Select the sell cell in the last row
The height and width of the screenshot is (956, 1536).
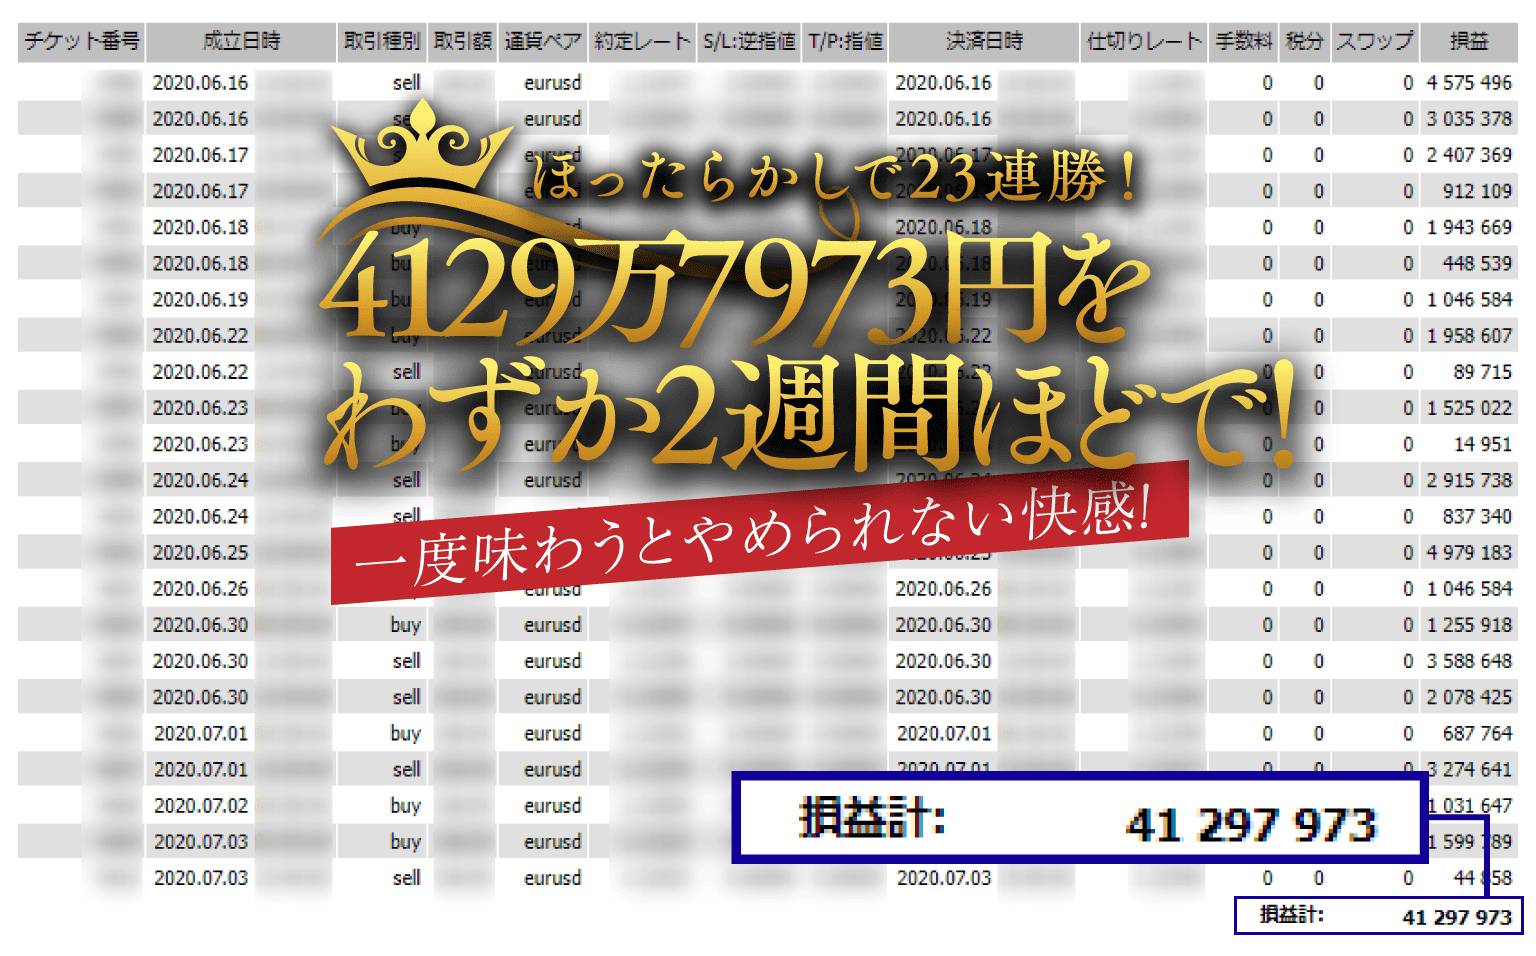pos(406,878)
